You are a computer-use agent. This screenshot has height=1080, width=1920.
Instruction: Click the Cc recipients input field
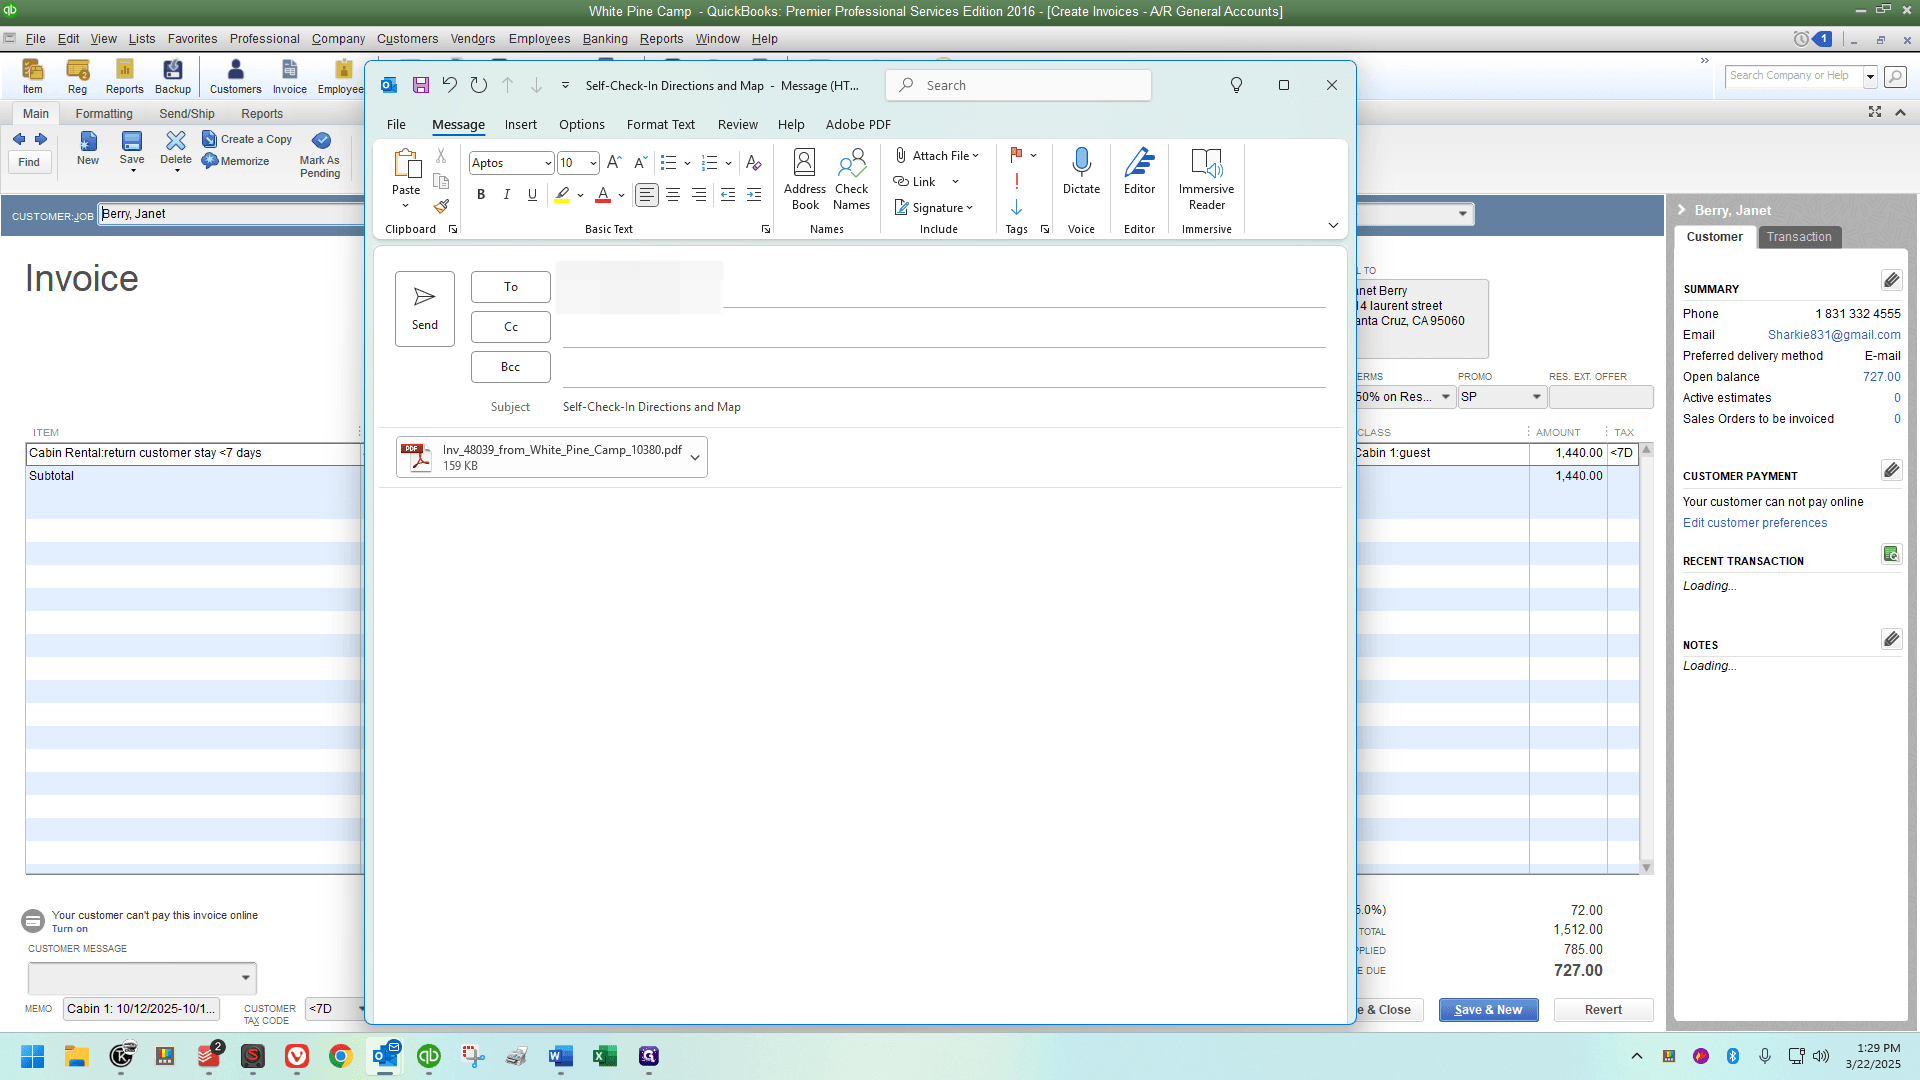944,327
